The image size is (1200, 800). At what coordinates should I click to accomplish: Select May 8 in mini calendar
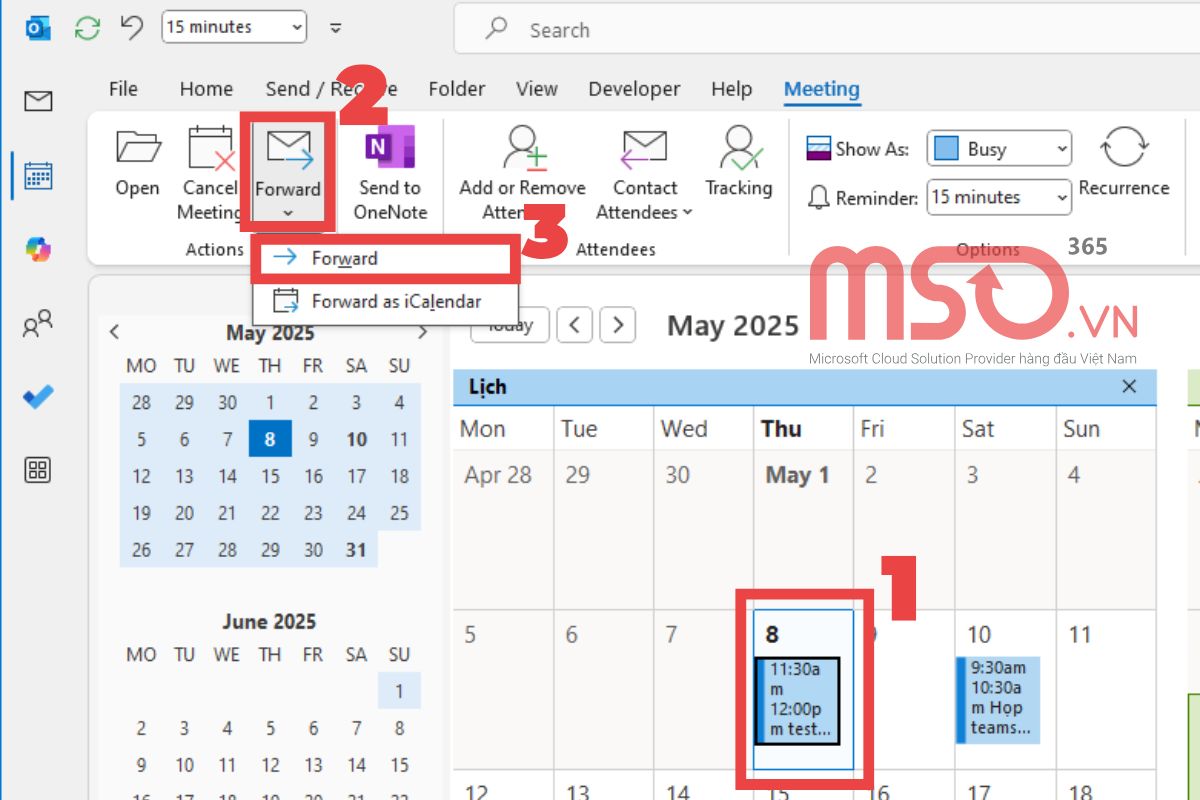[270, 439]
